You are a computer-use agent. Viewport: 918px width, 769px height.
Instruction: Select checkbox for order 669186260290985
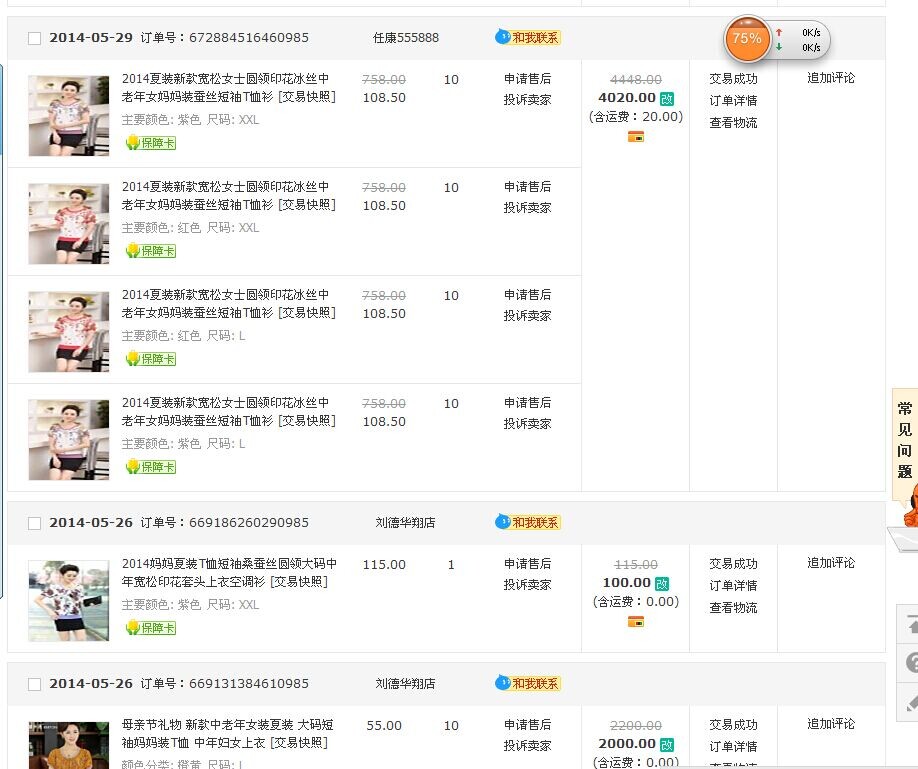click(35, 524)
